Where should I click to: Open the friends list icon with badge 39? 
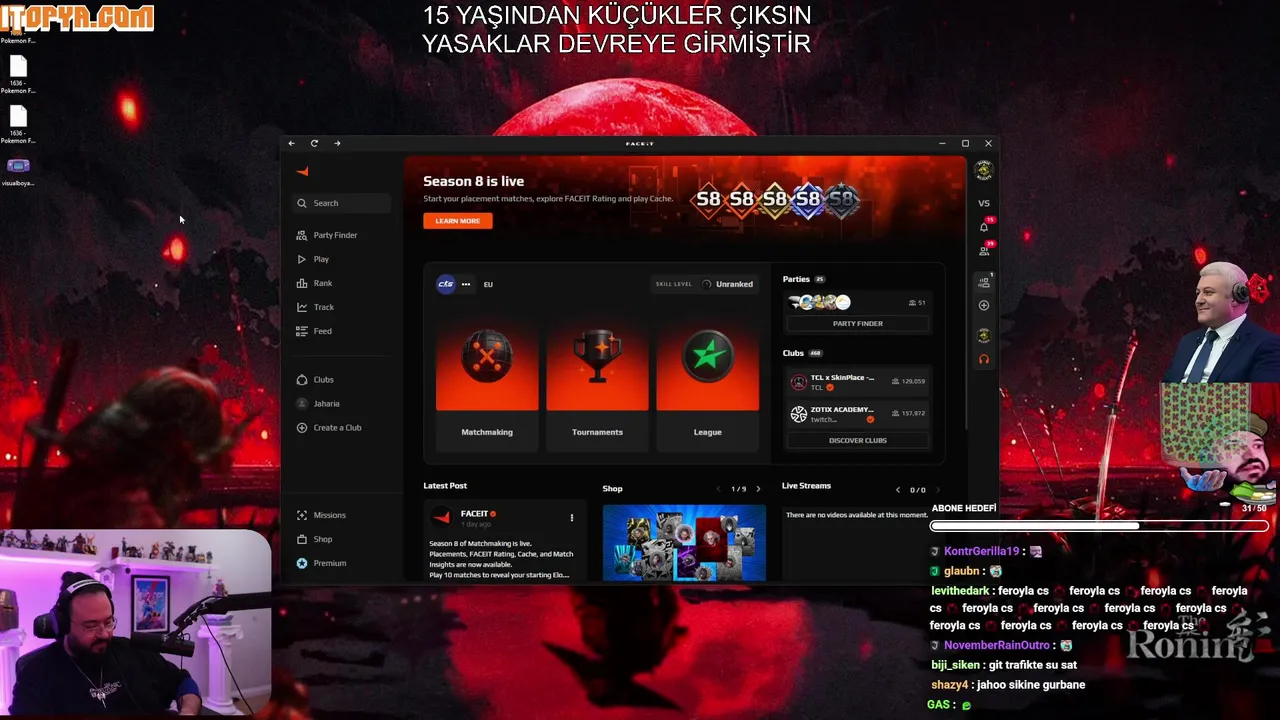pos(984,250)
